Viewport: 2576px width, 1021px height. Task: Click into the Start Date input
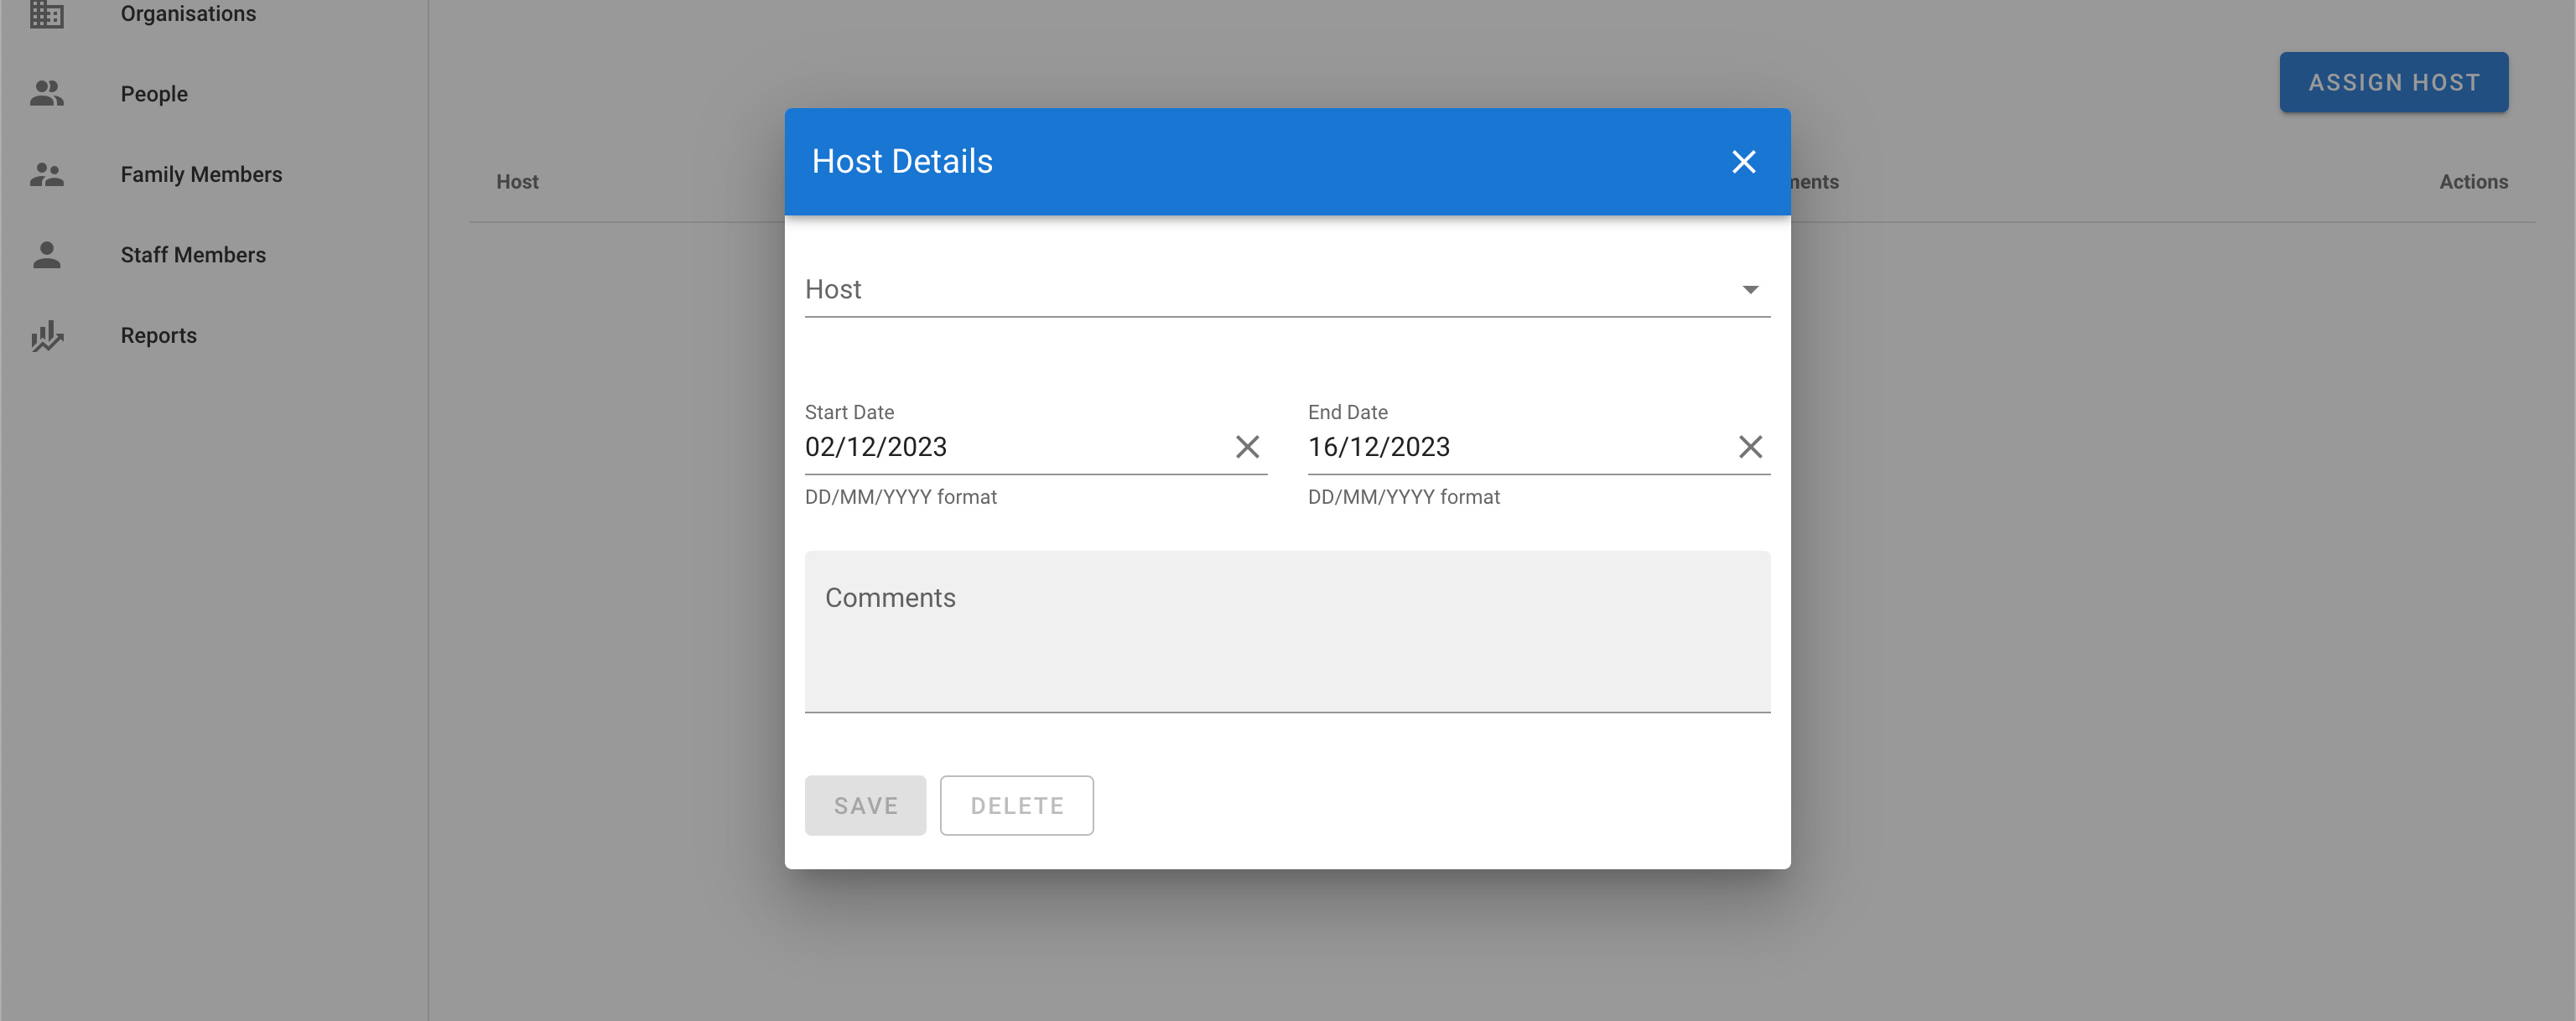click(x=1010, y=447)
